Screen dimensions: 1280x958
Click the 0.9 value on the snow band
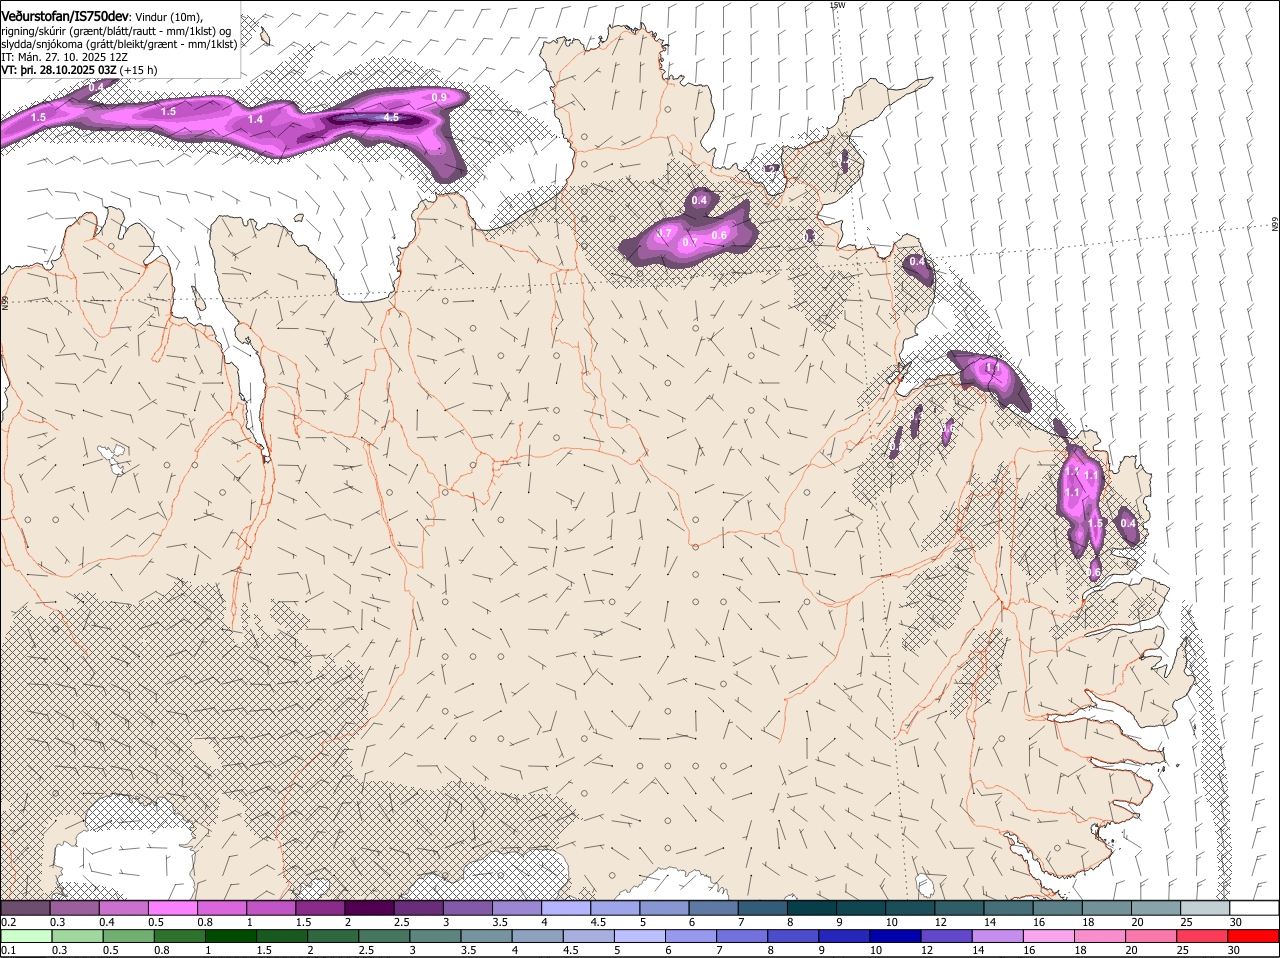tap(439, 98)
